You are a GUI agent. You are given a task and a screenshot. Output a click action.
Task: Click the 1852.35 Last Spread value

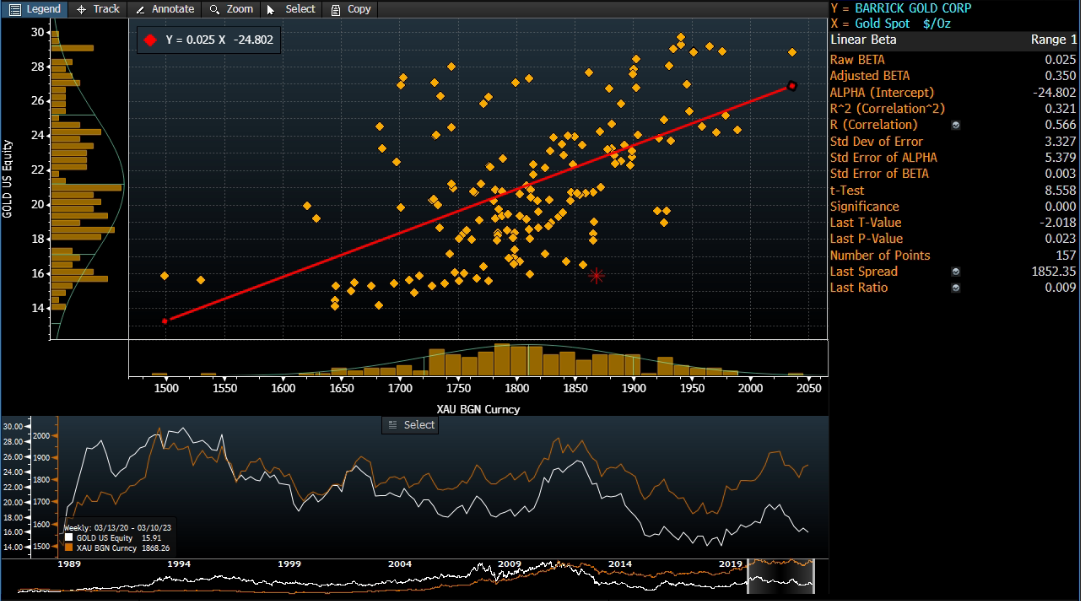1053,272
